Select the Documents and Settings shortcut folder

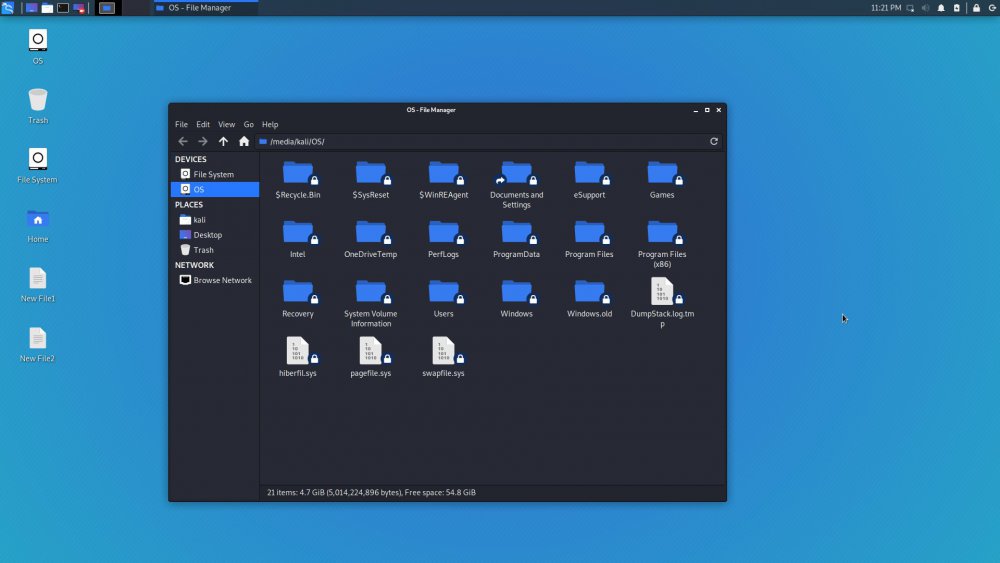(516, 174)
